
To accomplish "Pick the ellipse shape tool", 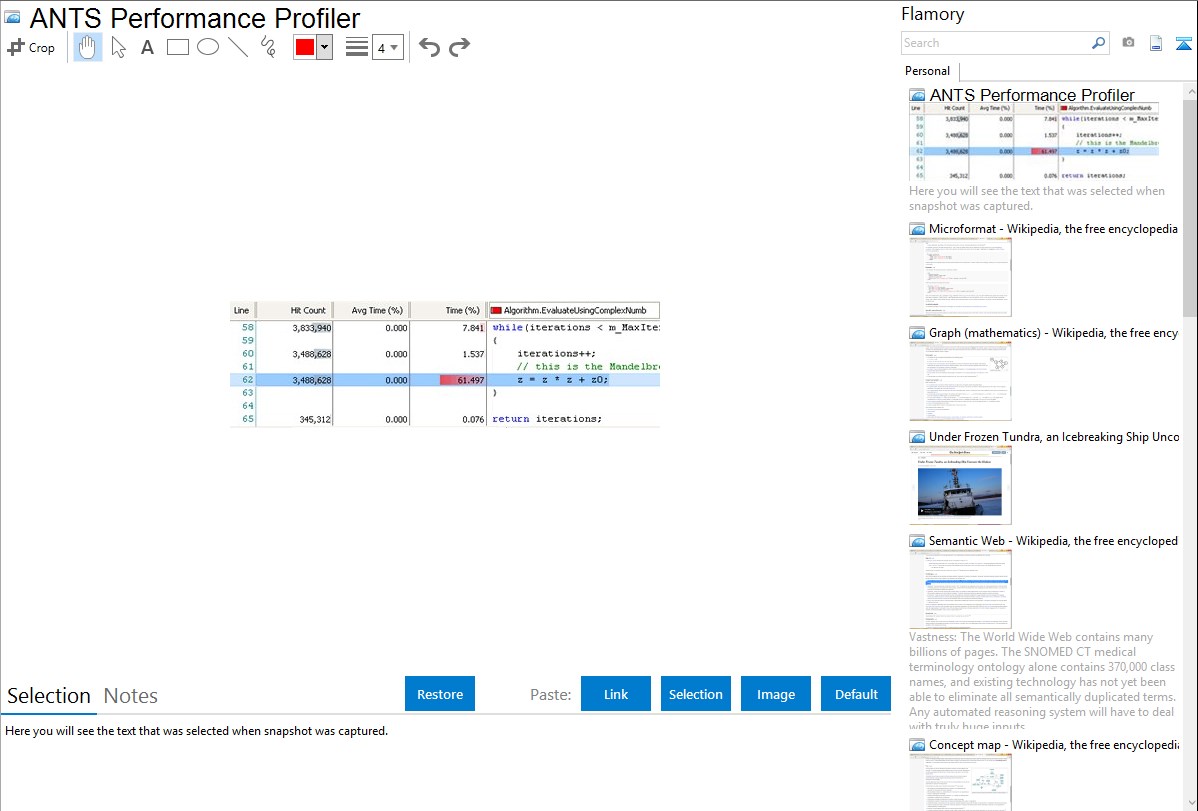I will click(x=208, y=47).
